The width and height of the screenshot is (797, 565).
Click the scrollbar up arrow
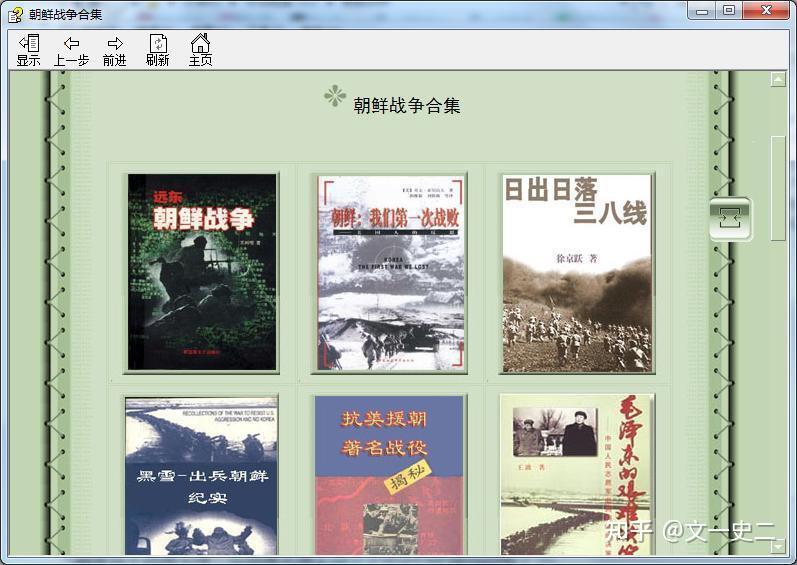[778, 79]
